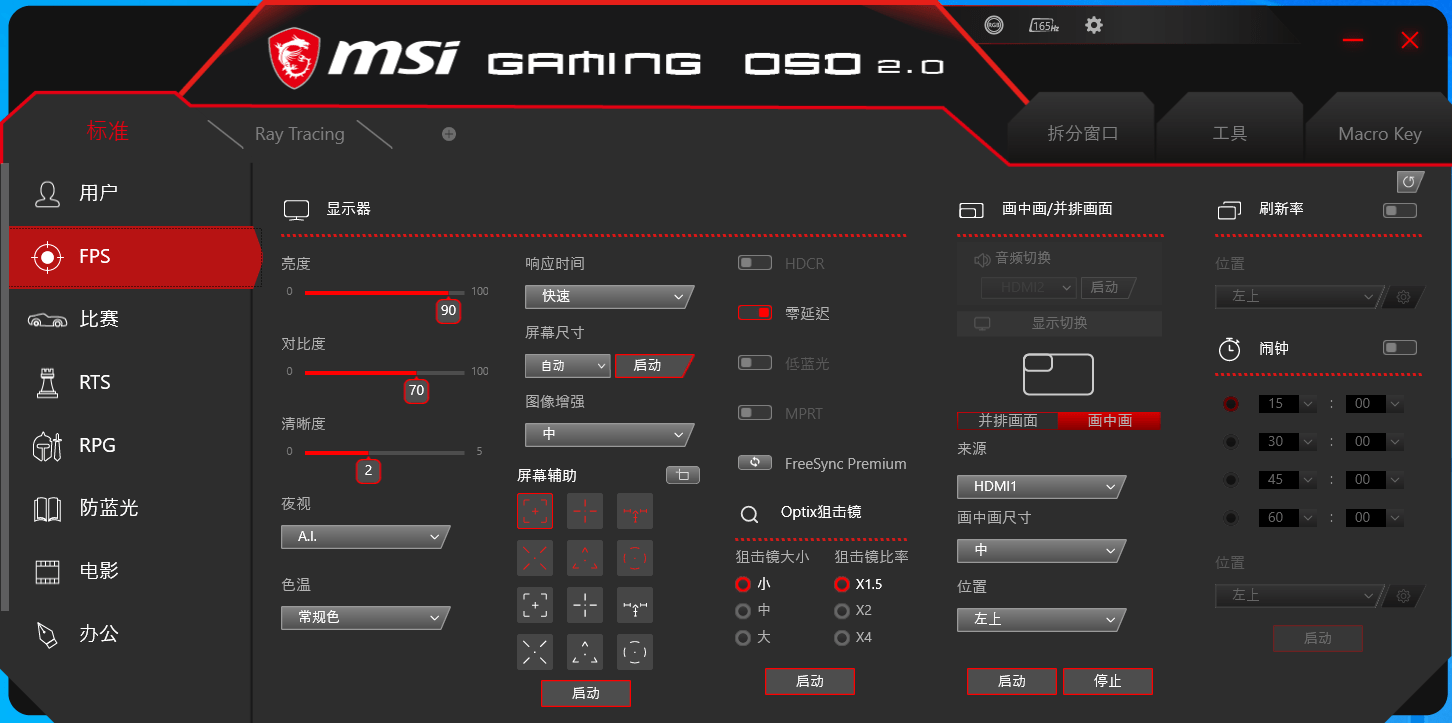The height and width of the screenshot is (723, 1452).
Task: Click 启动 under the 屏幕辅助 crosshairs
Action: 586,693
